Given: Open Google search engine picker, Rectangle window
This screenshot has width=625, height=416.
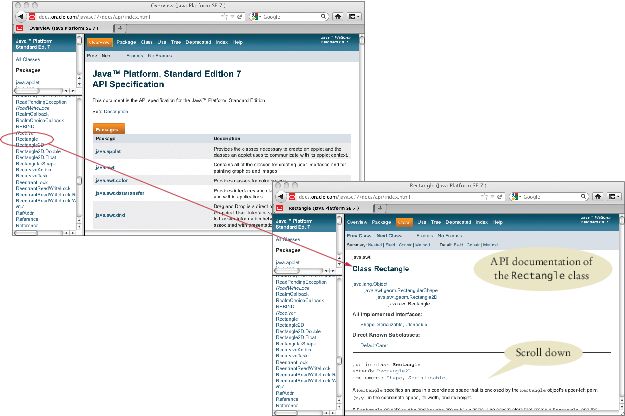Looking at the screenshot, I should (x=515, y=196).
